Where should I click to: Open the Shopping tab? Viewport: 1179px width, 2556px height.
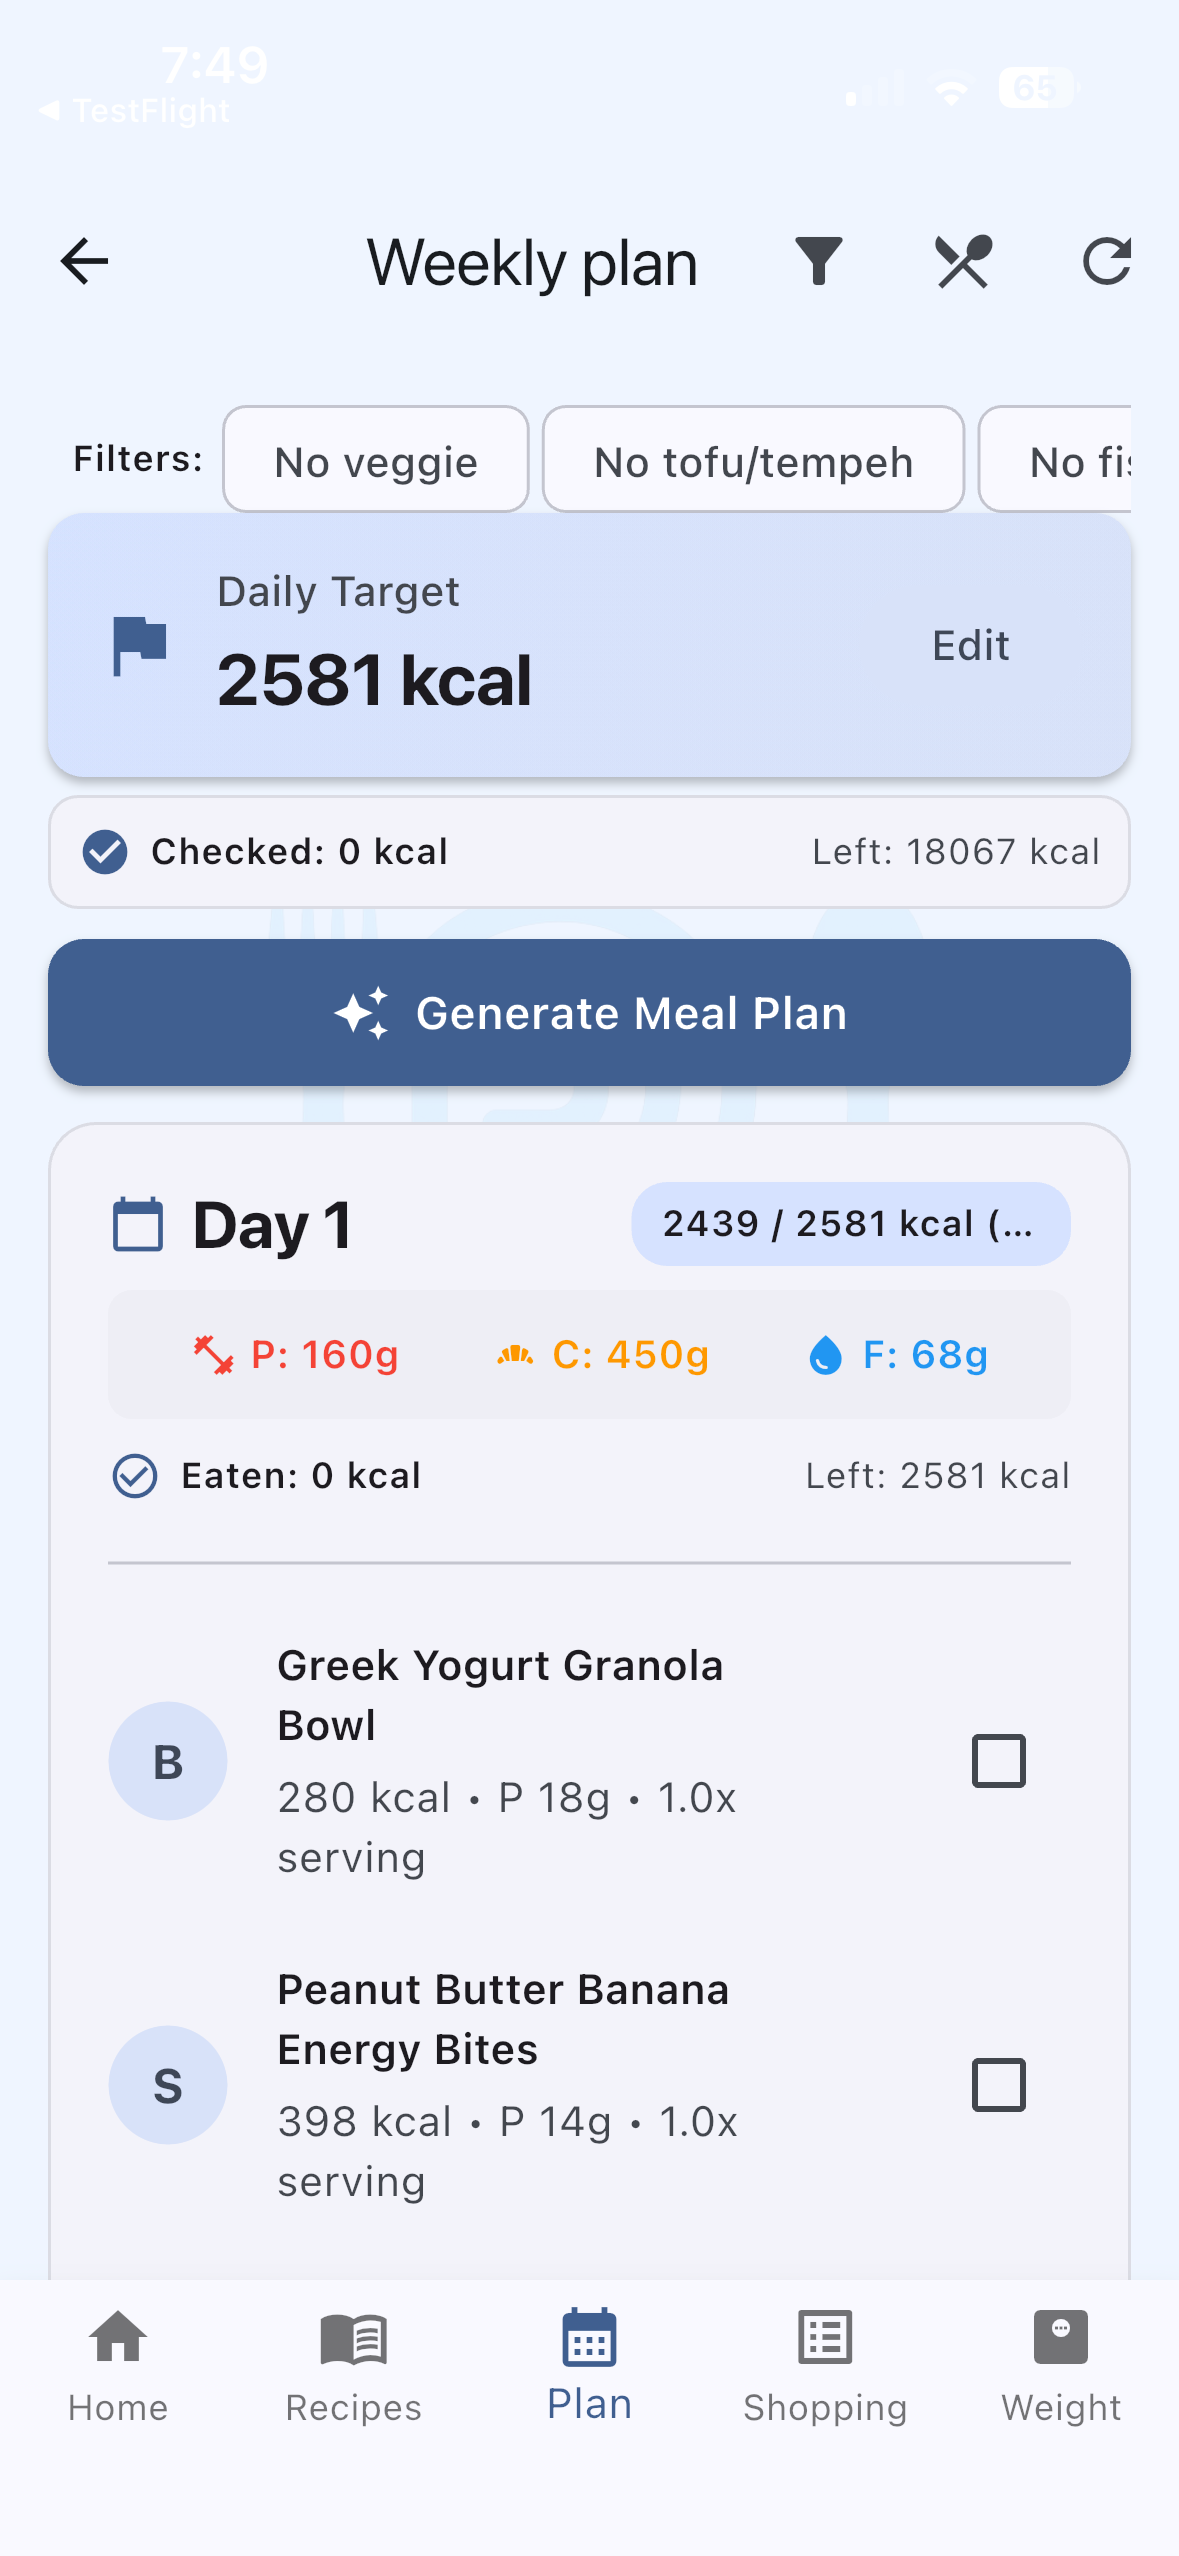click(x=825, y=2367)
